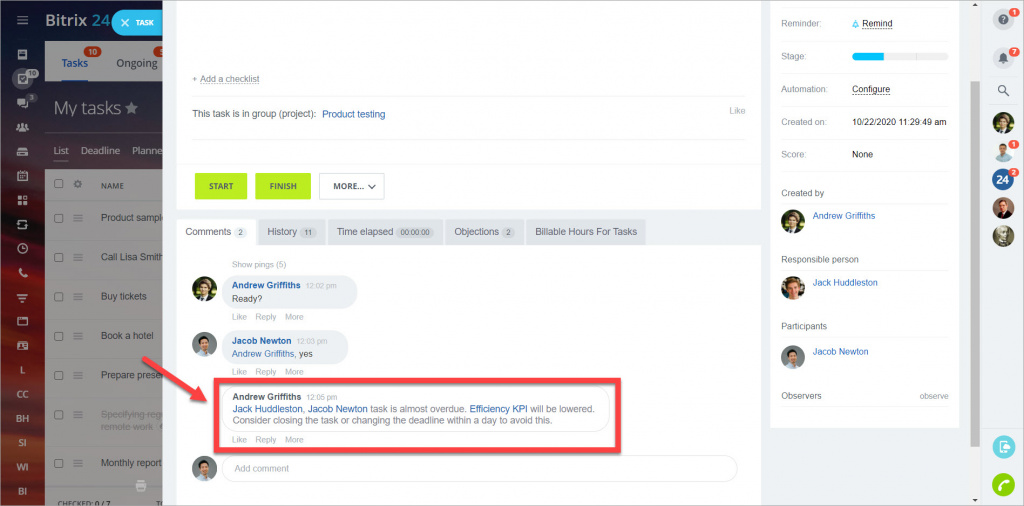Open More under Andrew Griffiths Ready? comment
Image resolution: width=1024 pixels, height=506 pixels.
coord(294,317)
